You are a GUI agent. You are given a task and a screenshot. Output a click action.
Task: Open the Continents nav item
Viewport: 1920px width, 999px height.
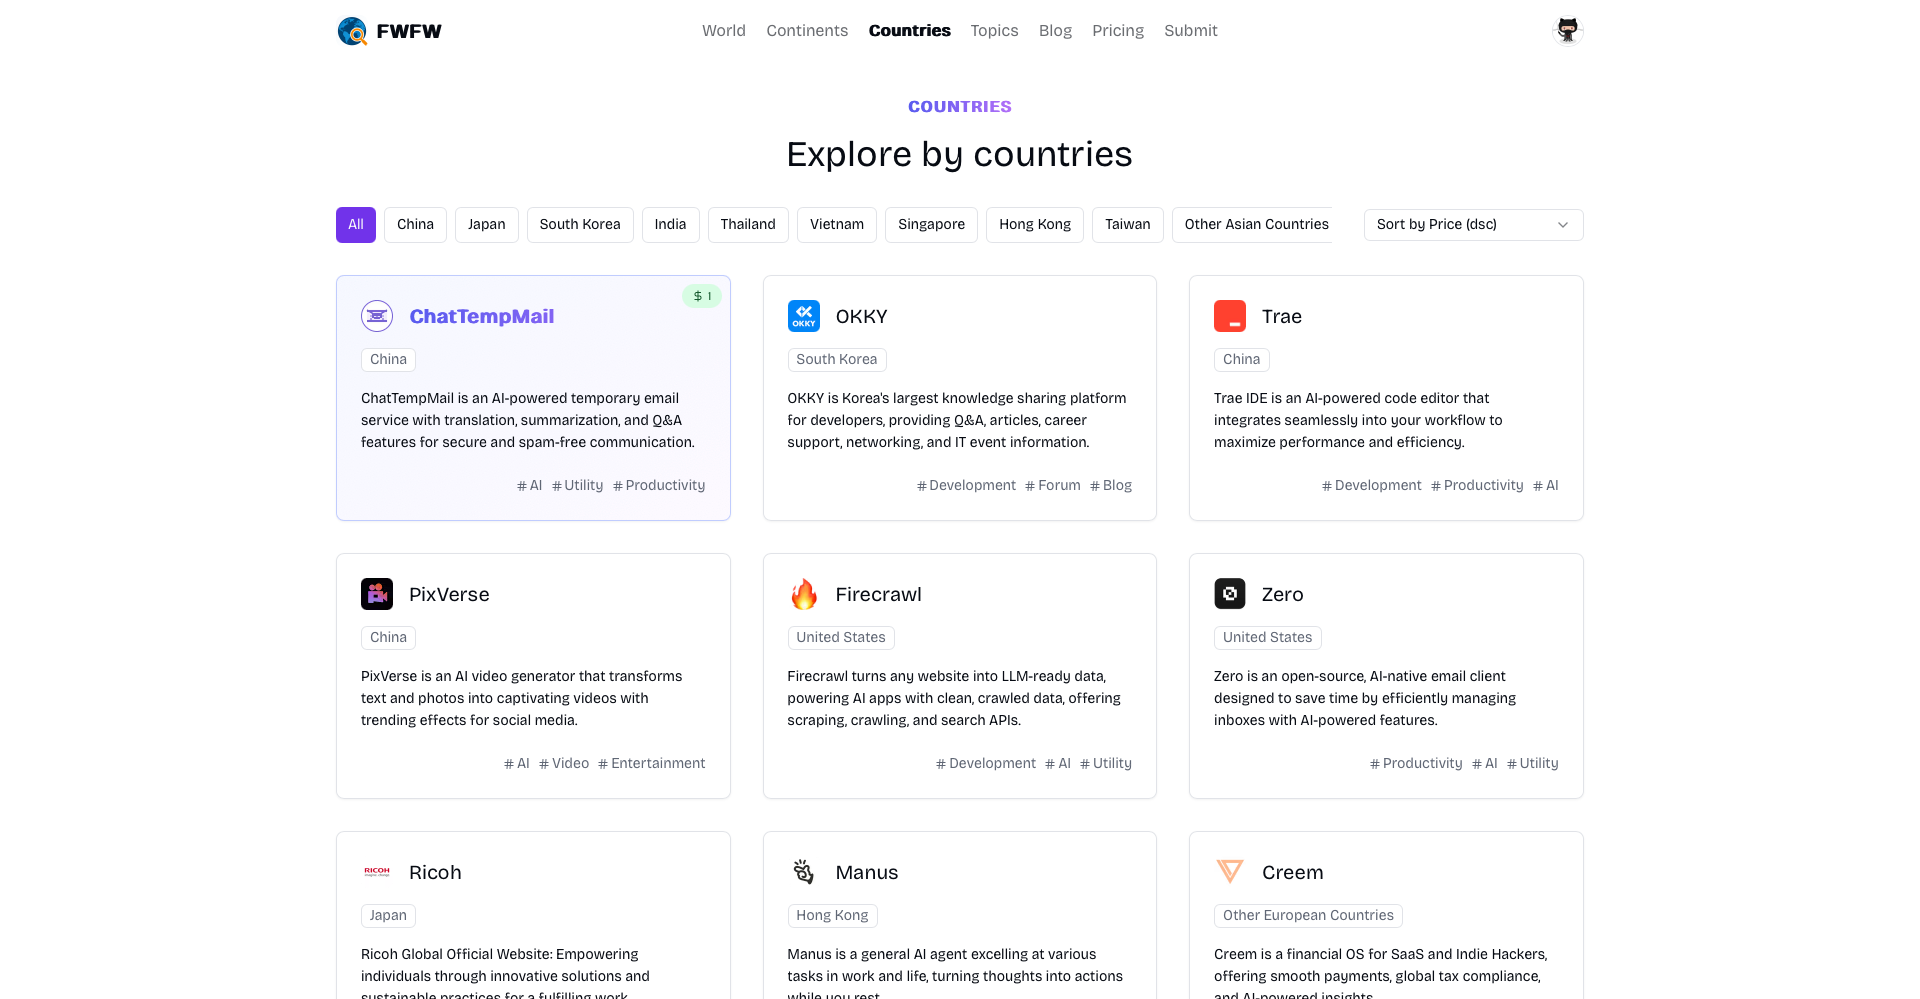tap(807, 31)
